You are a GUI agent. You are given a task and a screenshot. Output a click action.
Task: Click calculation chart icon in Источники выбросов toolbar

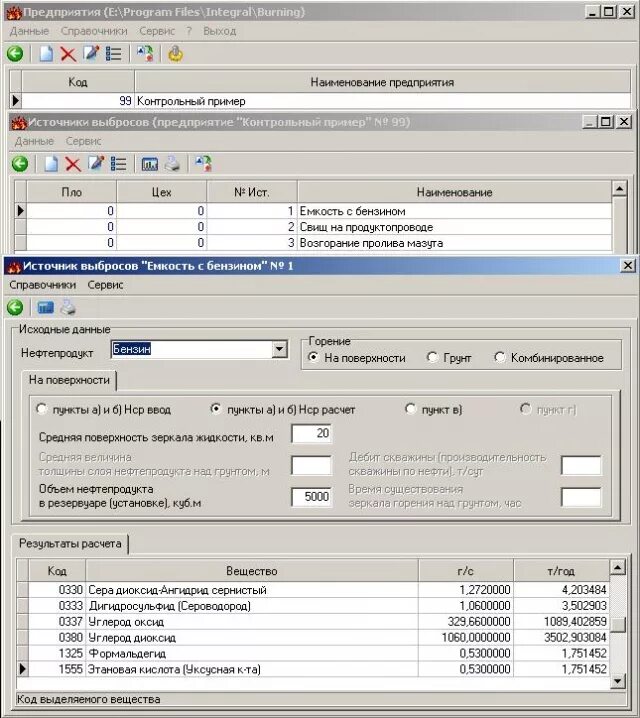(x=150, y=164)
